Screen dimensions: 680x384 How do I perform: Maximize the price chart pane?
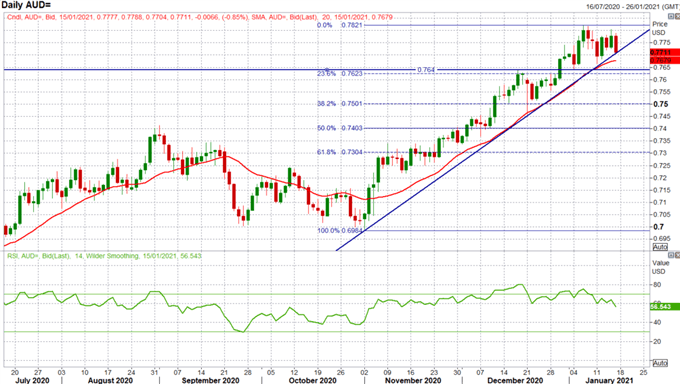671,16
